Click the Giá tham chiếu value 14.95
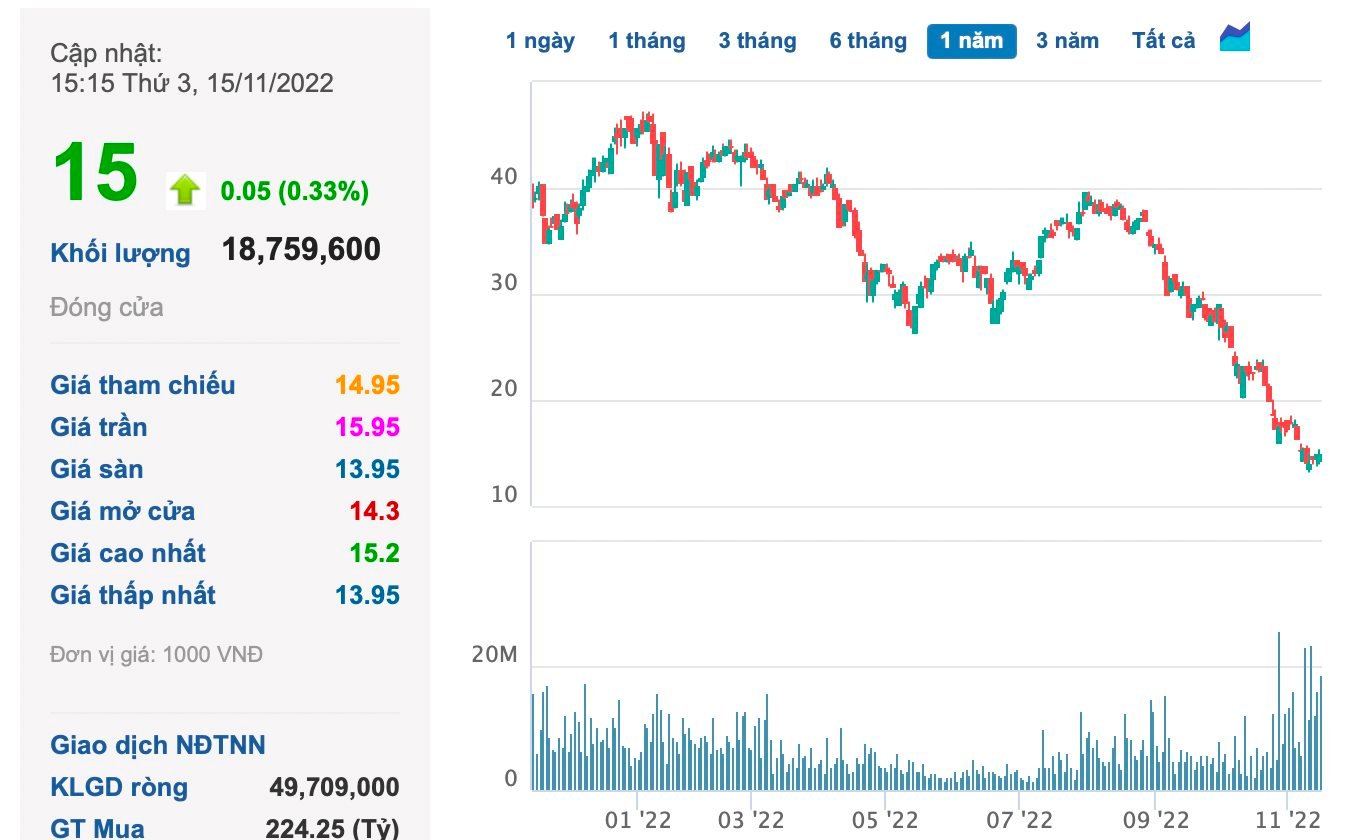The height and width of the screenshot is (840, 1350). click(x=367, y=385)
